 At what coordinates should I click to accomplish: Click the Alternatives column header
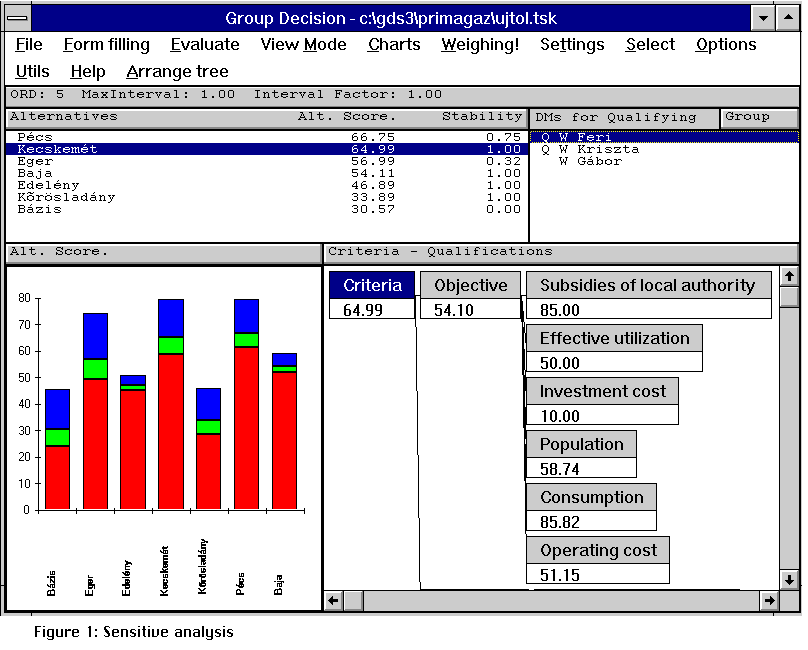point(64,116)
